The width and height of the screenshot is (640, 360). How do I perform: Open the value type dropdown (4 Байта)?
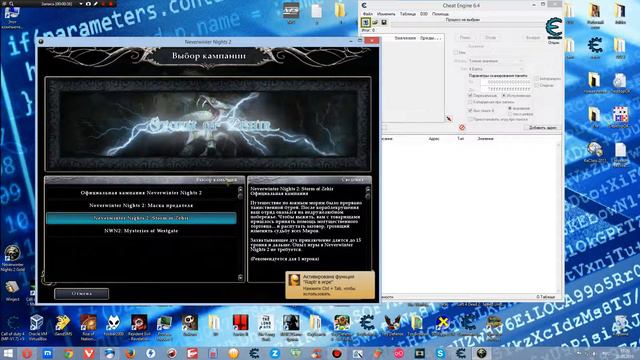(x=495, y=69)
